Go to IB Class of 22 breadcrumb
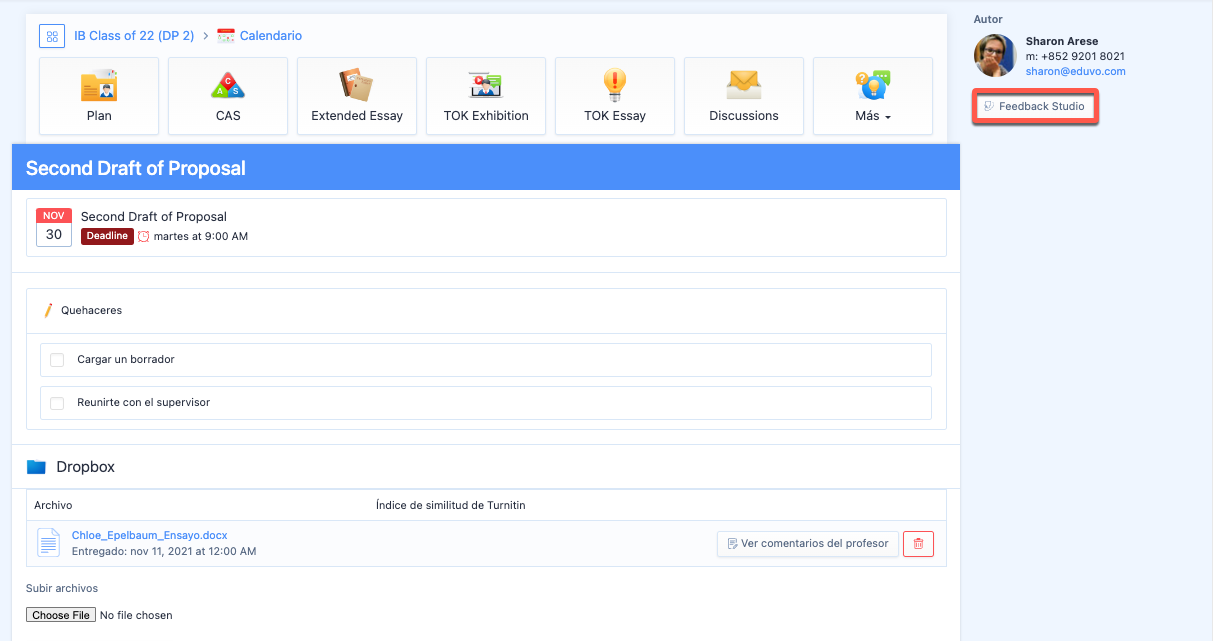The width and height of the screenshot is (1213, 641). pos(134,36)
